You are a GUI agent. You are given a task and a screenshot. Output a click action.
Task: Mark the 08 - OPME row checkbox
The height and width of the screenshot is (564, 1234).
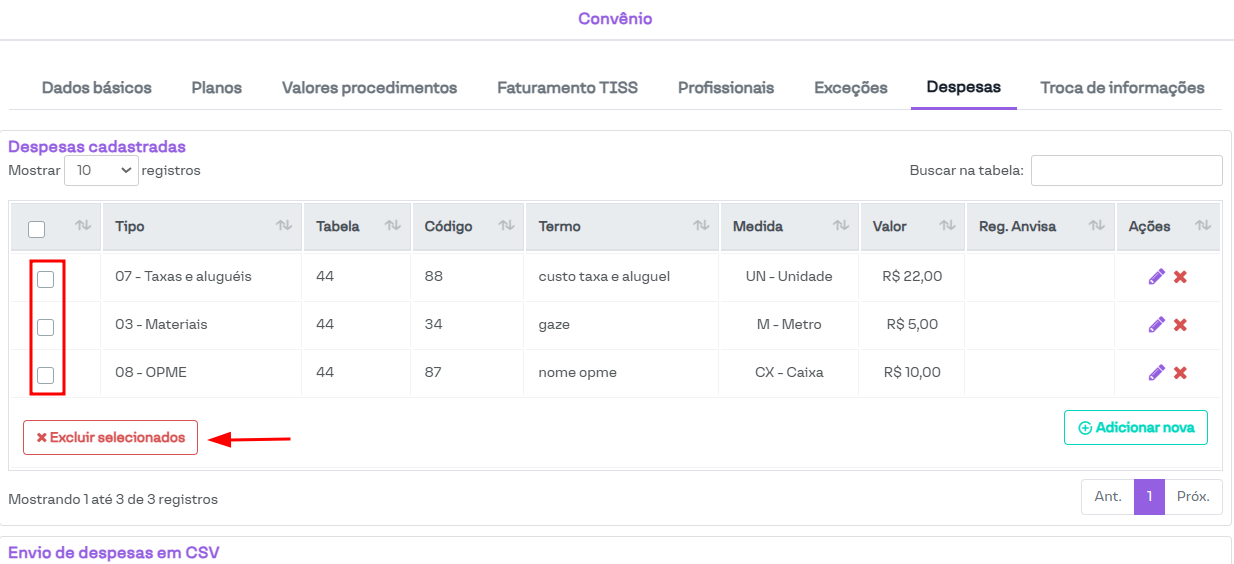click(45, 376)
